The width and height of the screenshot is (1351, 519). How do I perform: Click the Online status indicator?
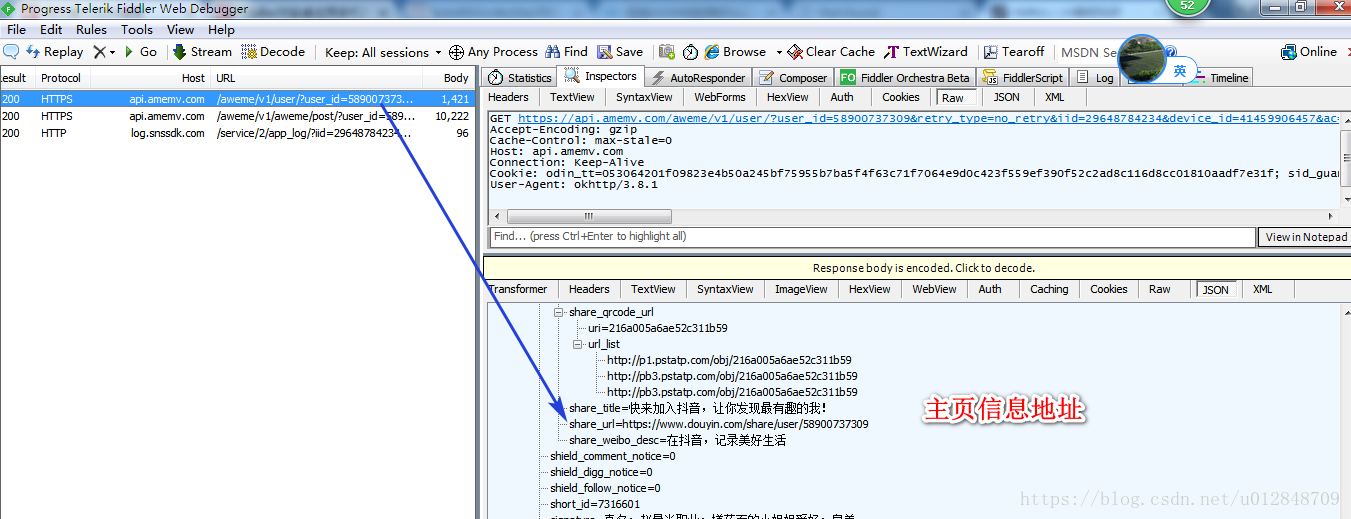click(1309, 52)
